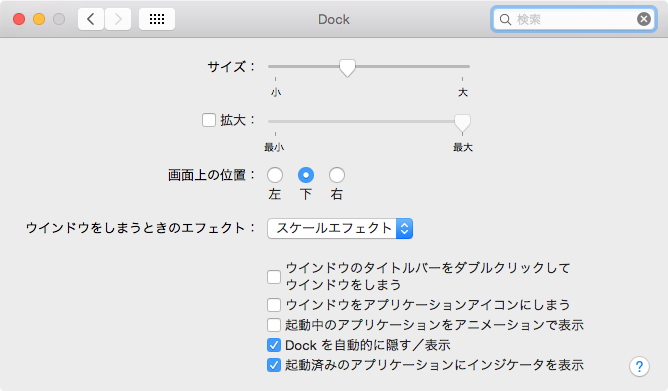Open help with the question mark button
The width and height of the screenshot is (668, 391).
(x=639, y=366)
